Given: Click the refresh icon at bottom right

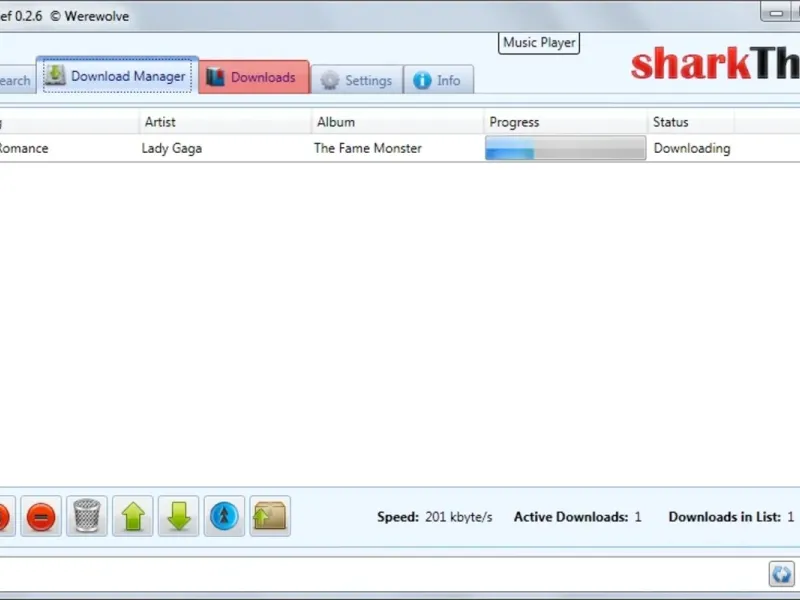Looking at the screenshot, I should 782,574.
